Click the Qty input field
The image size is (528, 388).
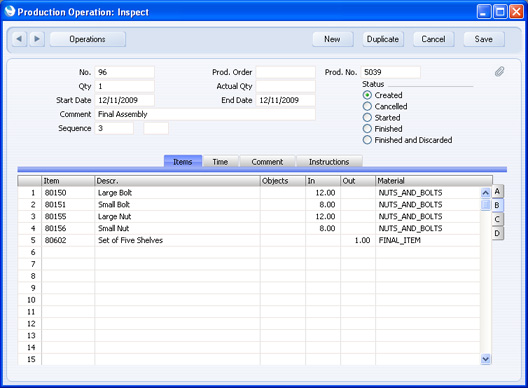point(125,86)
